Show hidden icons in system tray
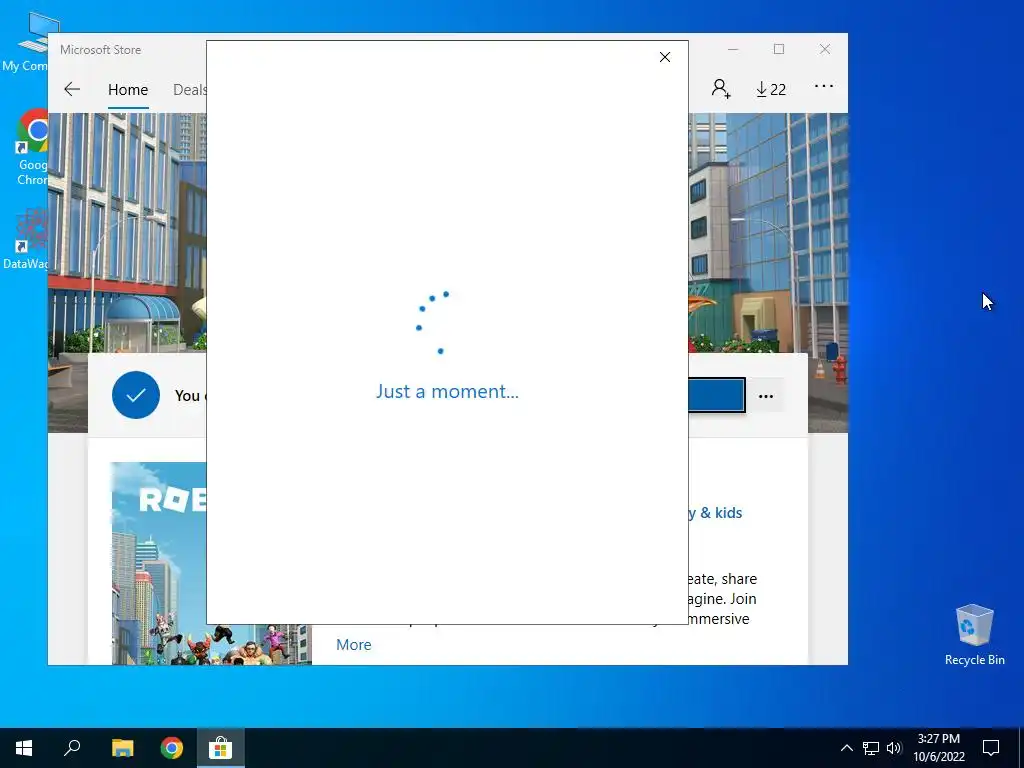 point(846,748)
